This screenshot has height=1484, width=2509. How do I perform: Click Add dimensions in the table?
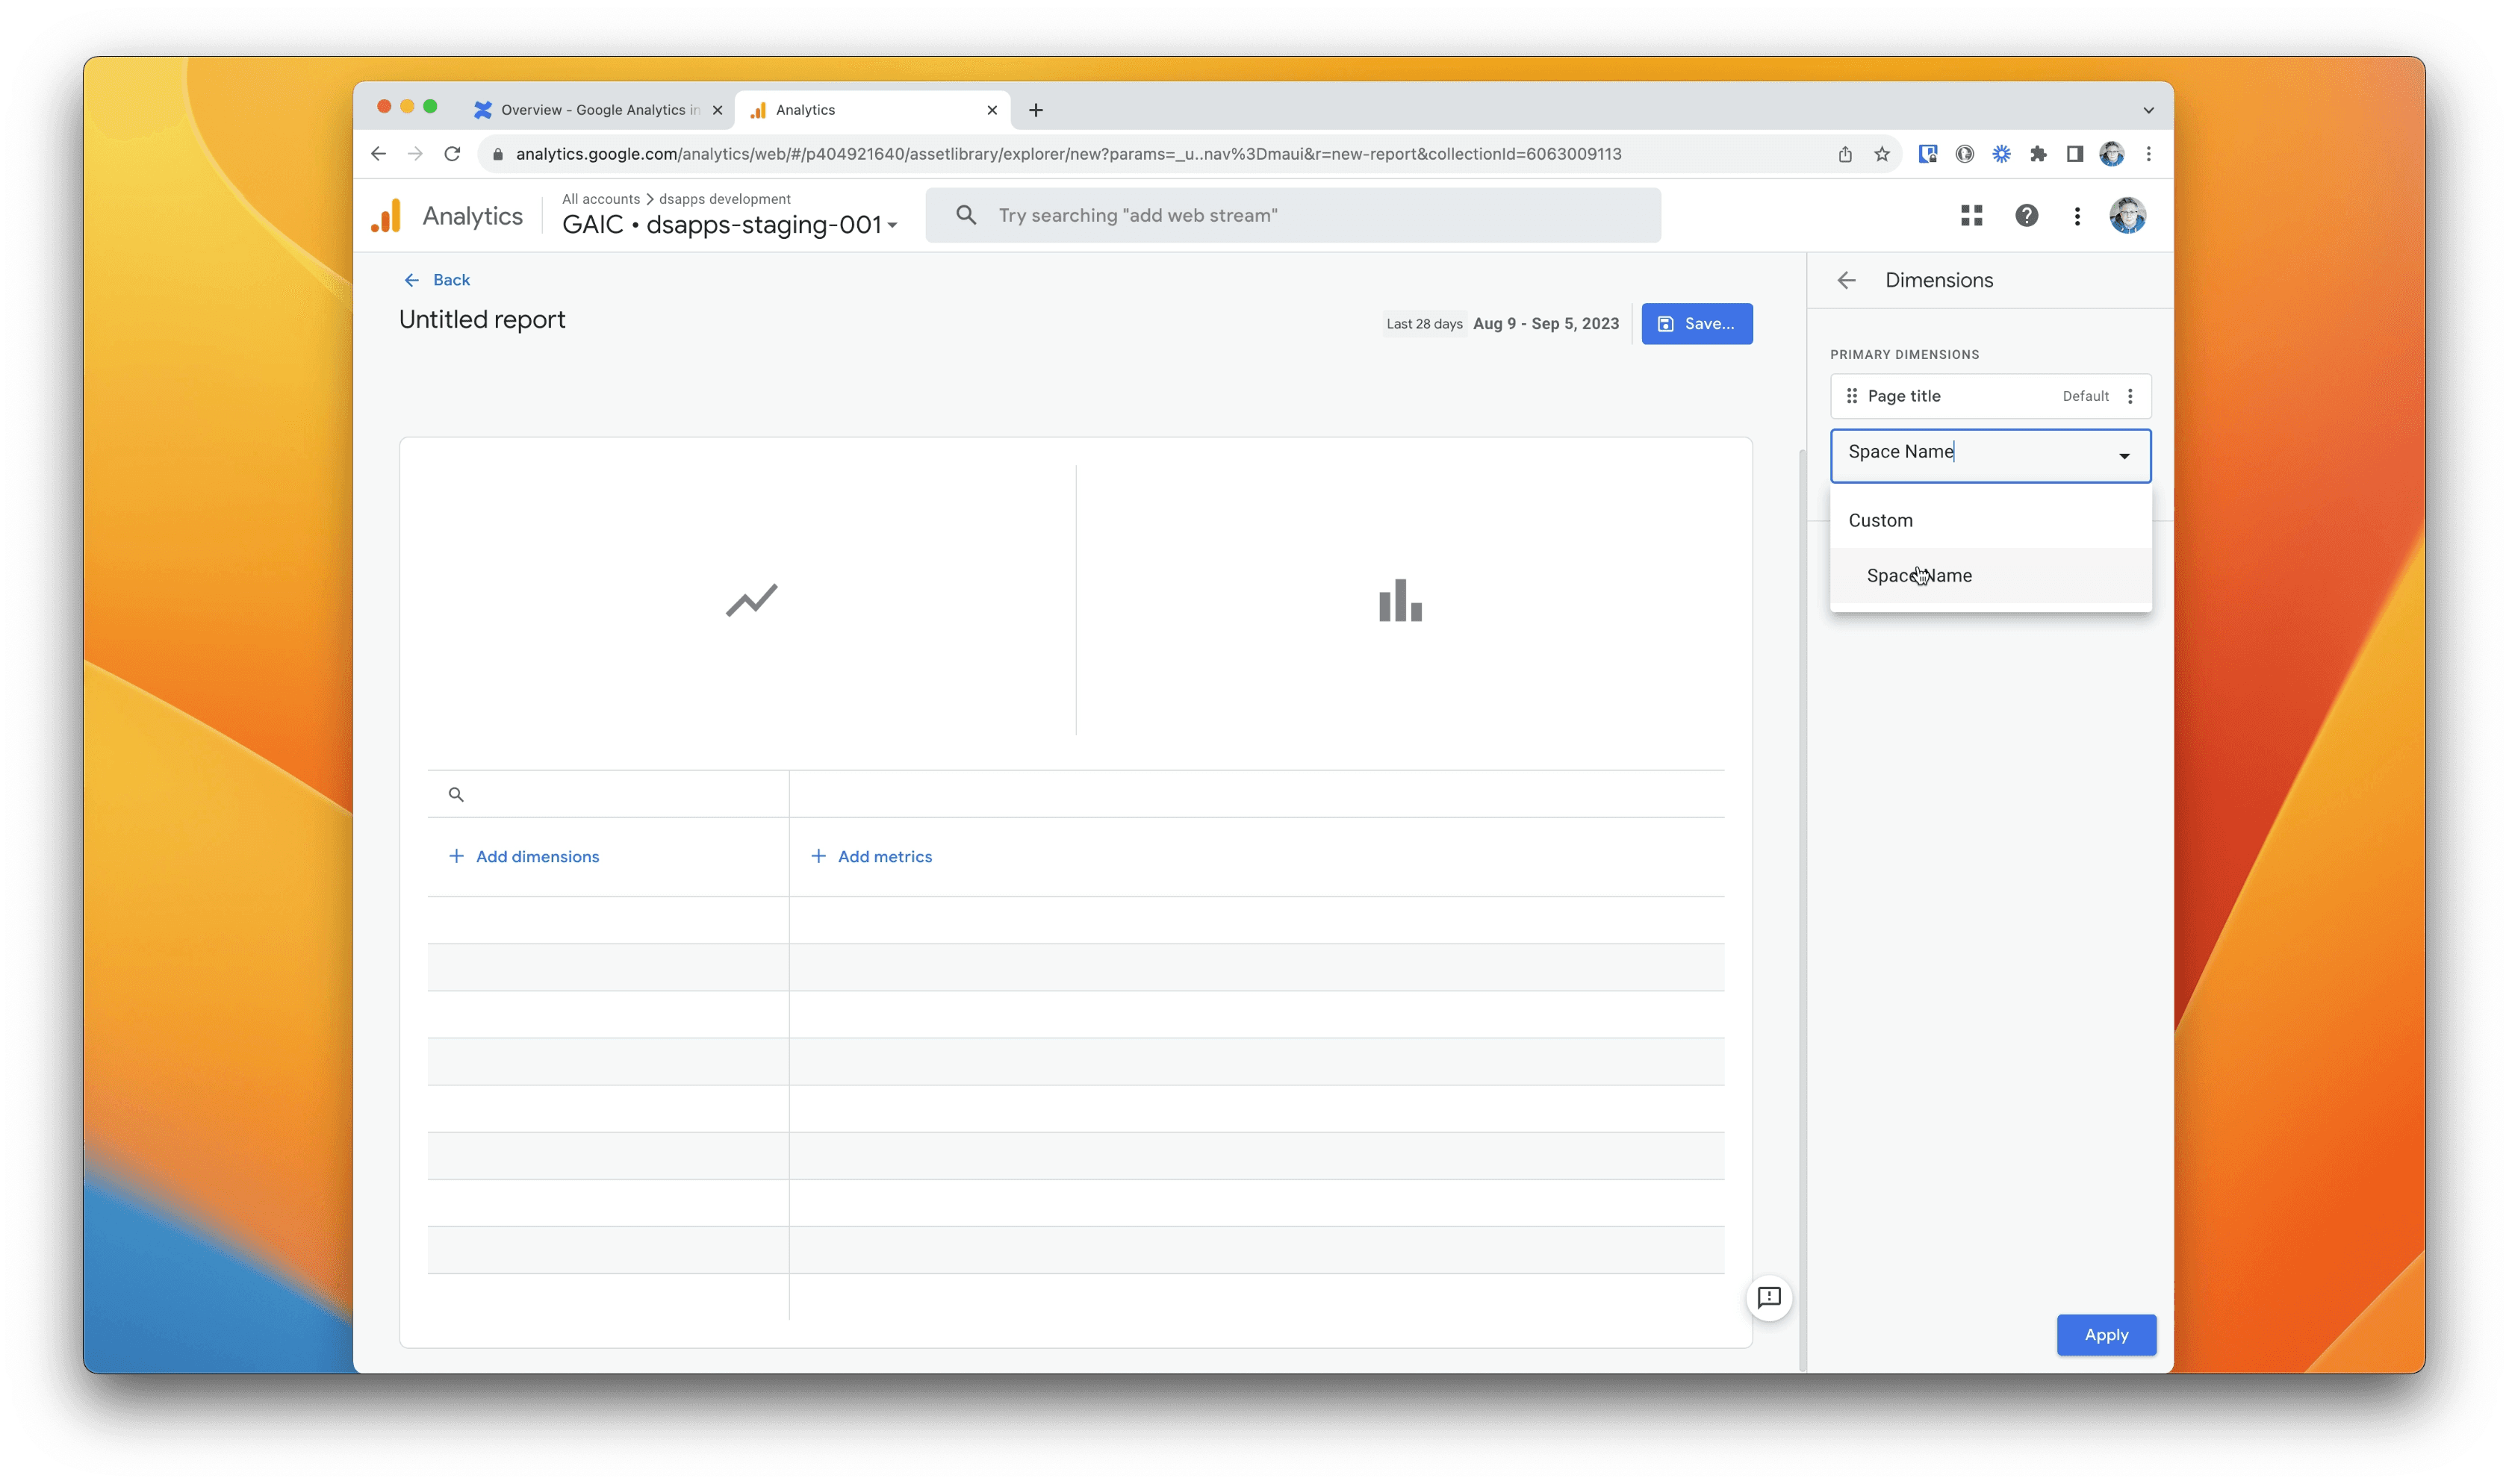point(524,857)
